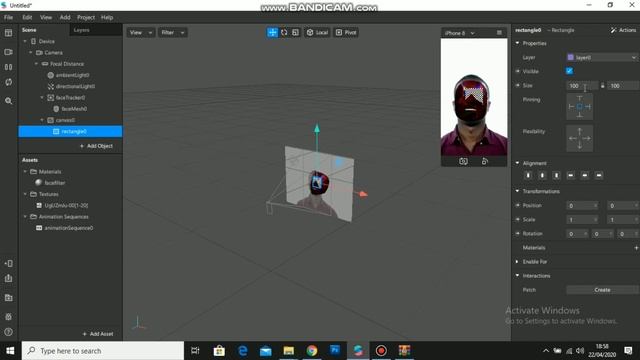Collapse the Device tree node
The image size is (640, 360).
tap(25, 41)
